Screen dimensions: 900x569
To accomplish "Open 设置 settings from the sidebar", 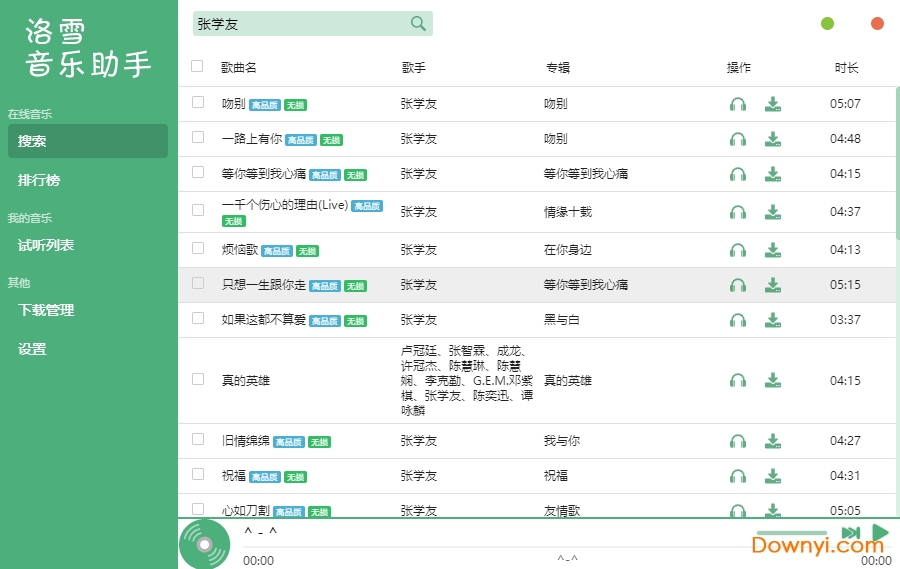I will (x=32, y=349).
